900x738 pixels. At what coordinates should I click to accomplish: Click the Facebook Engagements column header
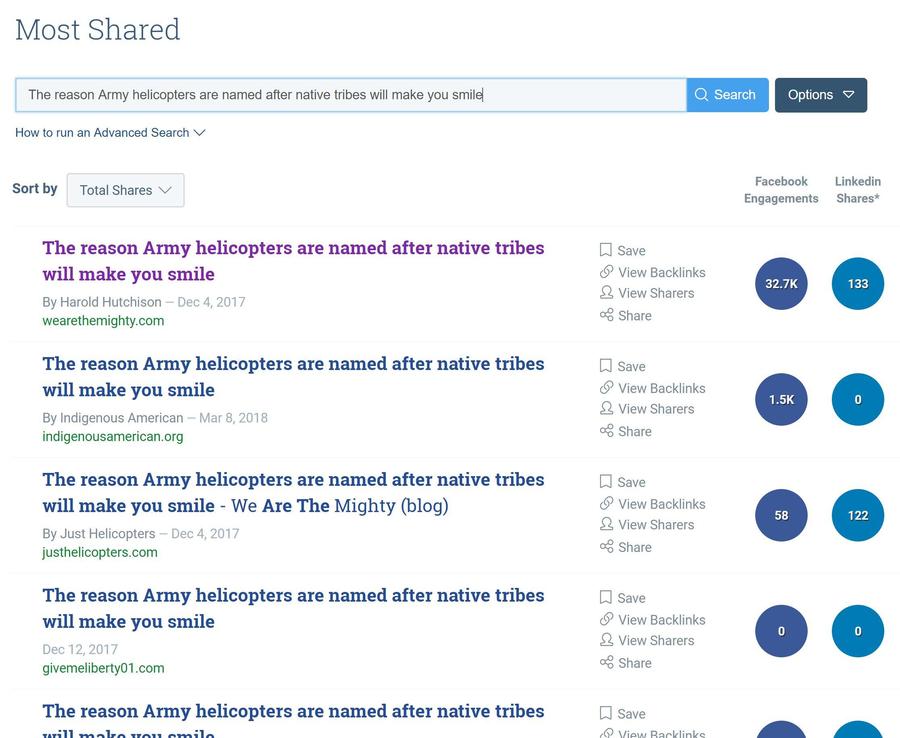pos(781,190)
